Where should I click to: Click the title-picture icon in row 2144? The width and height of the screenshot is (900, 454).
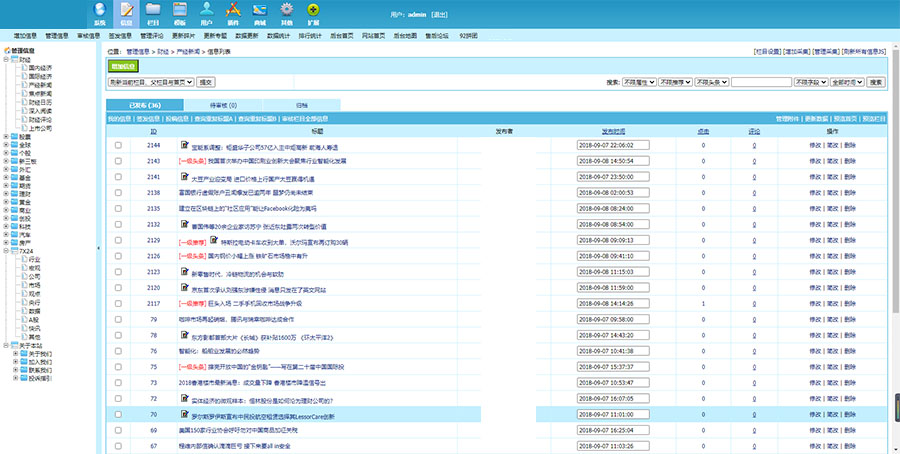[184, 145]
